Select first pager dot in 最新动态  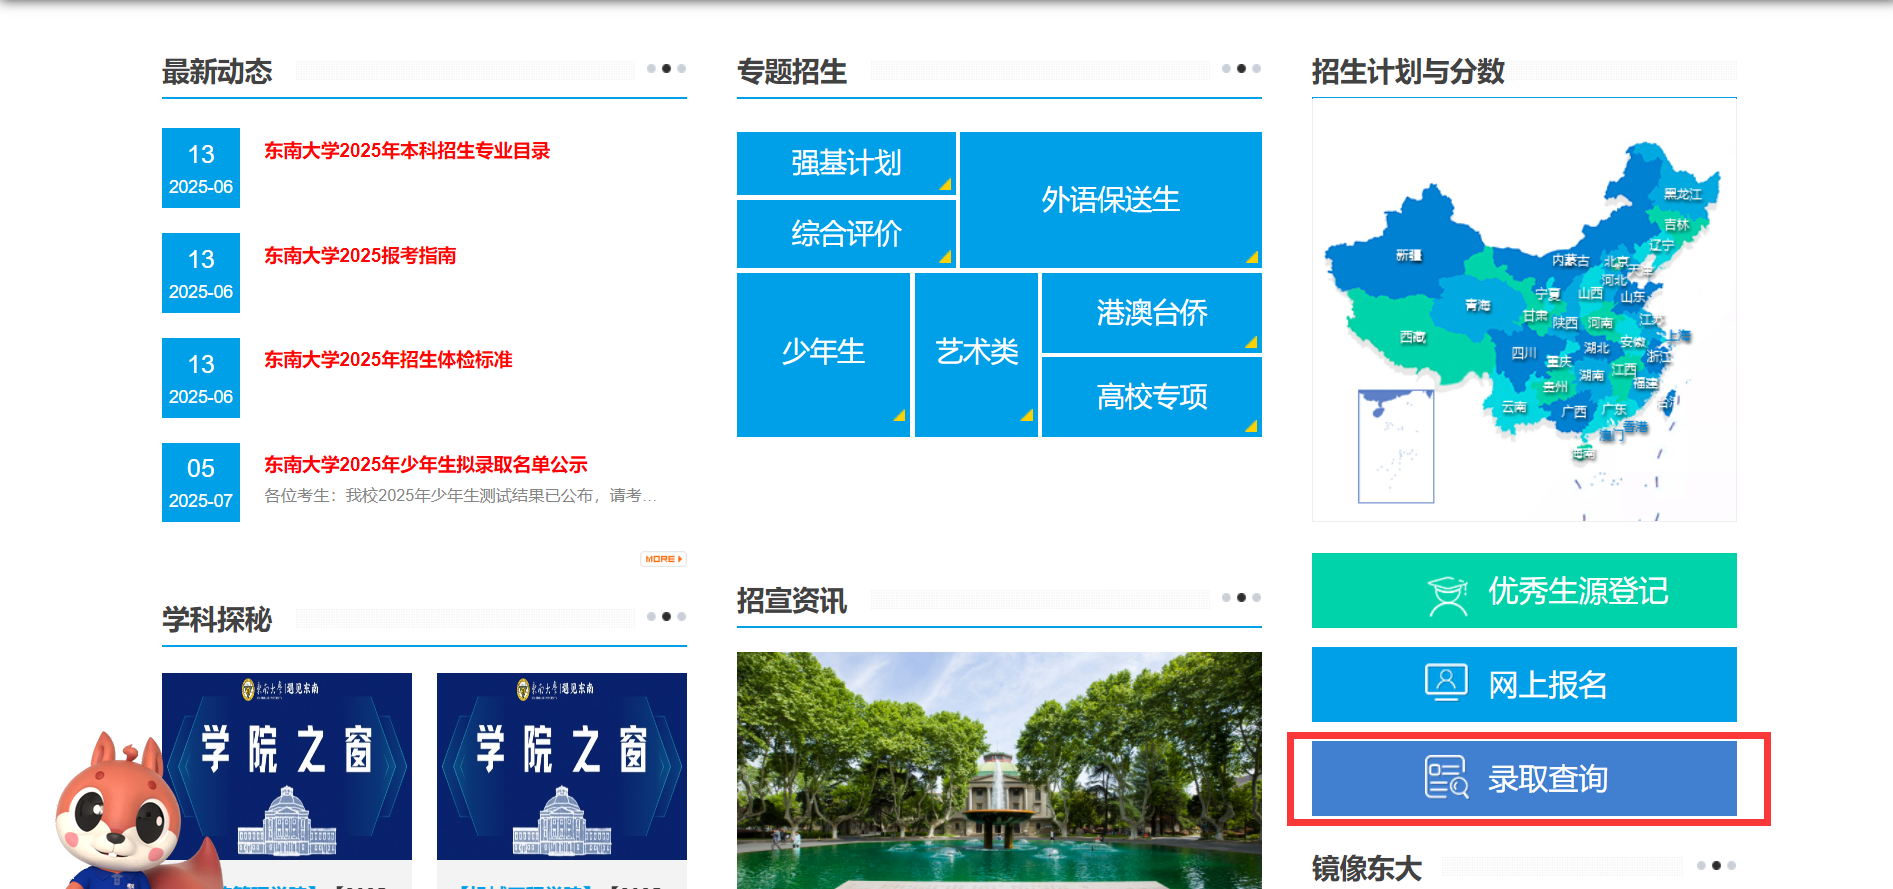(x=652, y=69)
